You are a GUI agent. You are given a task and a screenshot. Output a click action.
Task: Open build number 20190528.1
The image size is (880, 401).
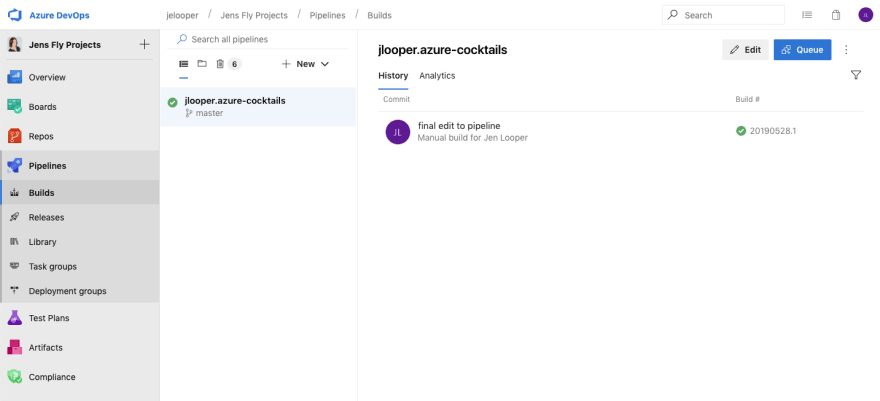click(x=773, y=131)
